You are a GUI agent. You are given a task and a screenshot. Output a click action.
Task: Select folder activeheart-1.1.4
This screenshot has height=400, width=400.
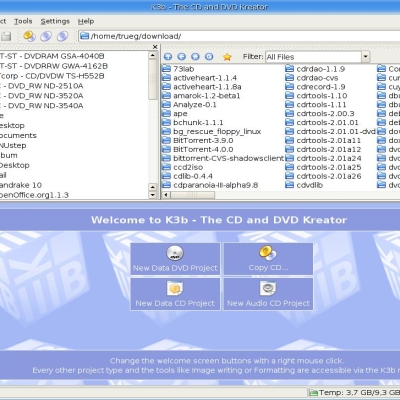[x=205, y=78]
